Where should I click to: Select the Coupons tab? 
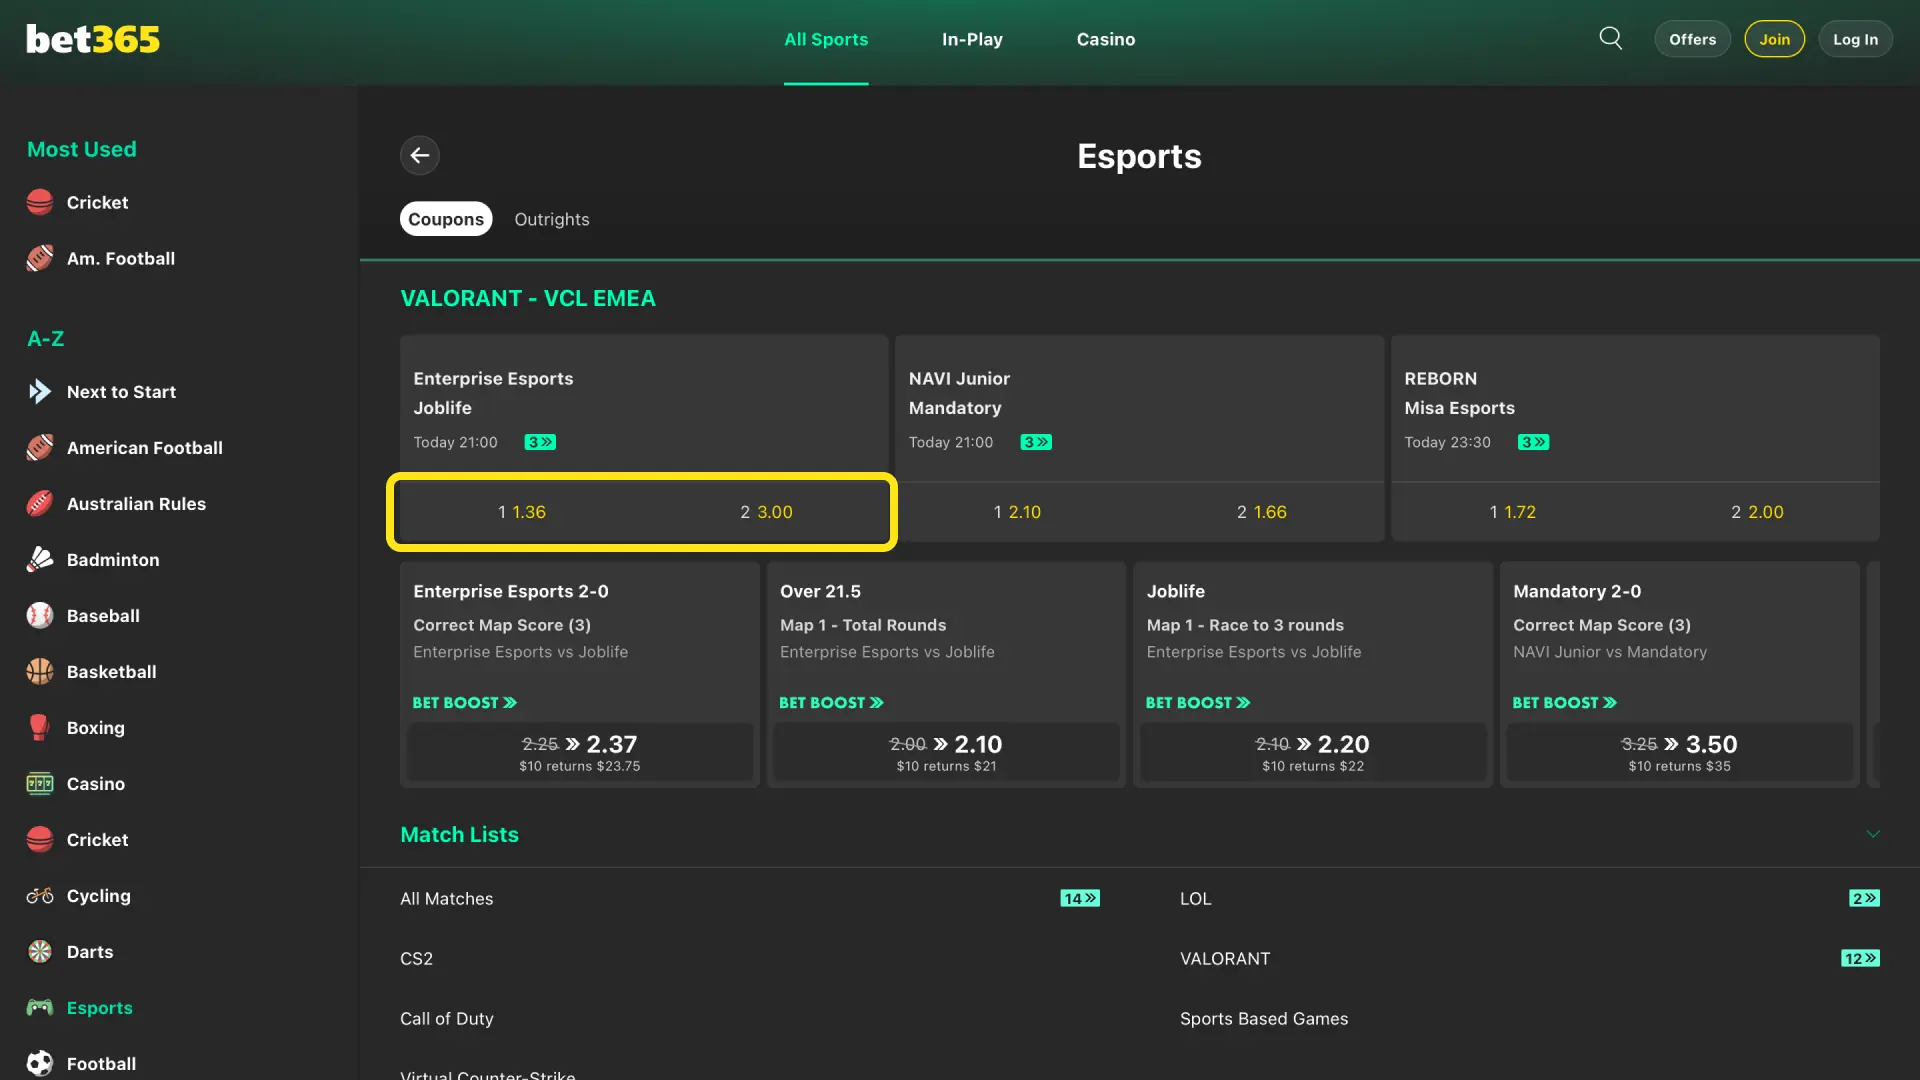pyautogui.click(x=446, y=219)
